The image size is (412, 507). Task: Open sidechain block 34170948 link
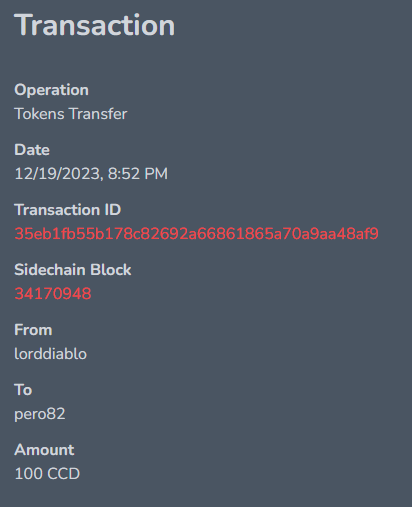pos(53,294)
